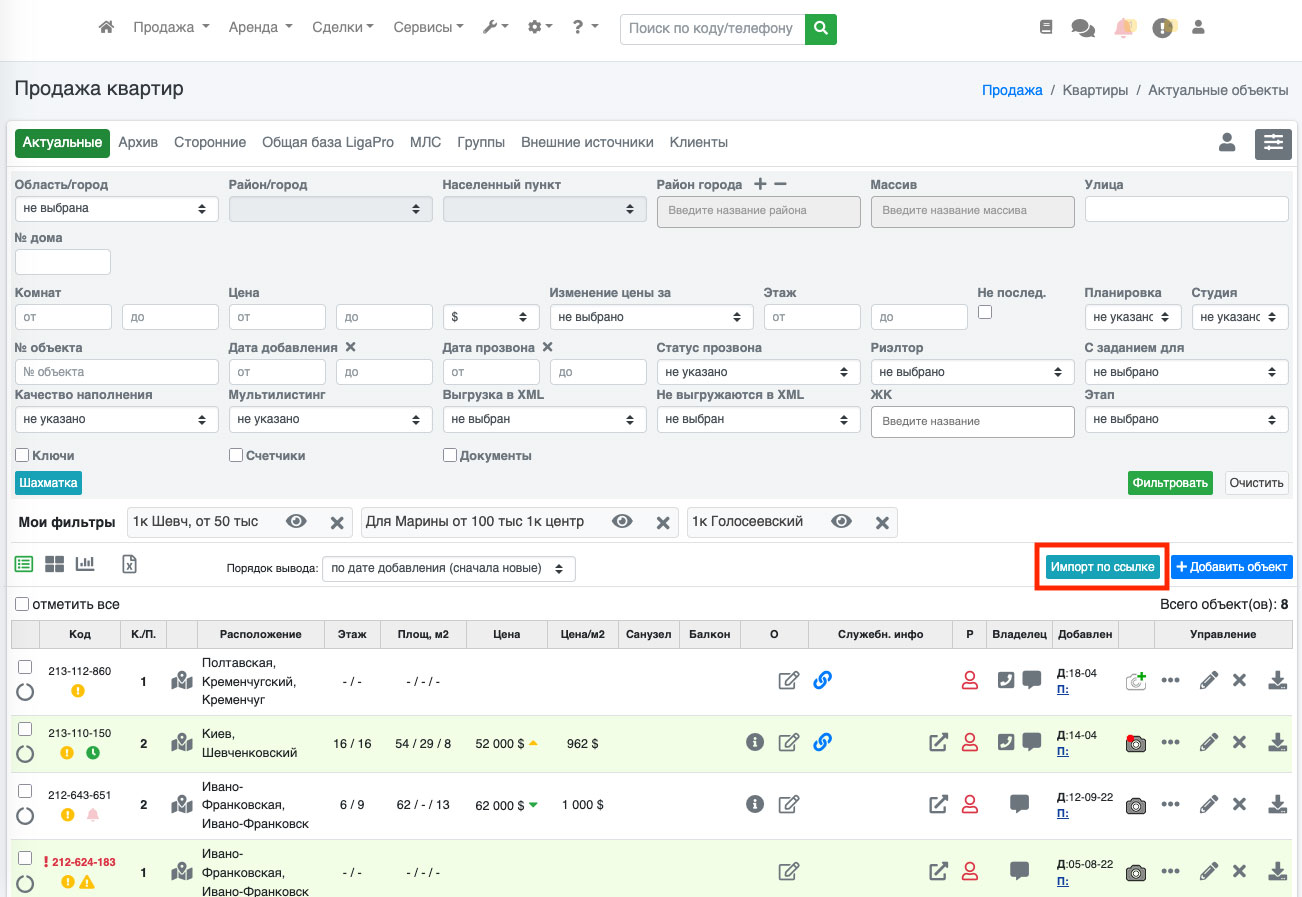
Task: Click inside the 'Улица' input field
Action: click(1186, 209)
